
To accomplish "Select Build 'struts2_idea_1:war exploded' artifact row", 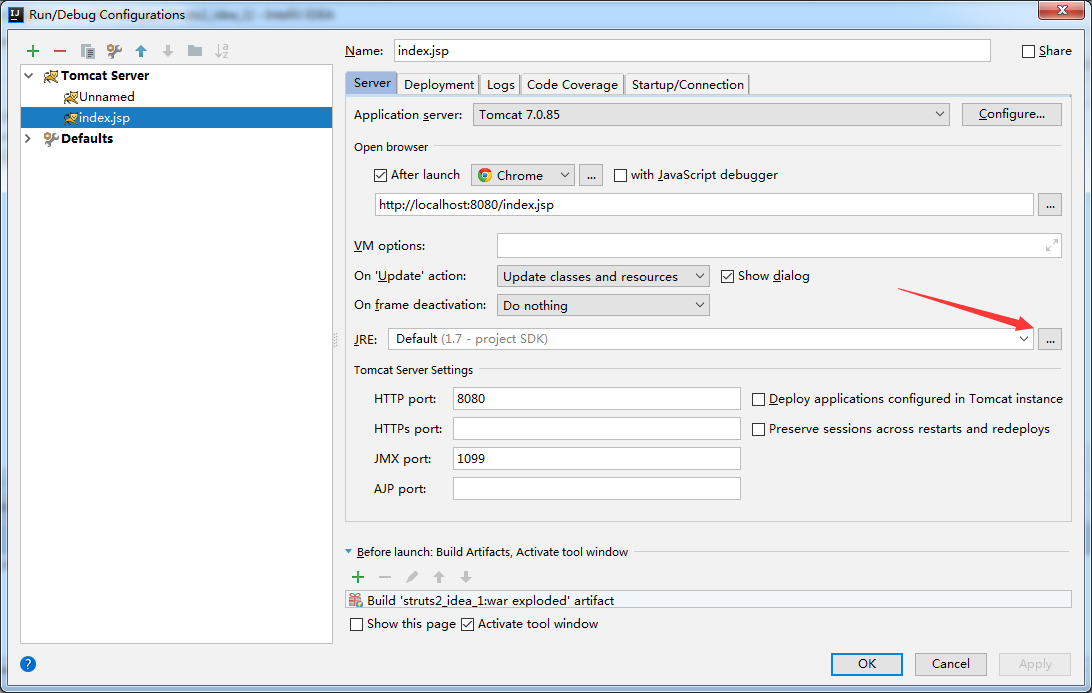I will tap(708, 600).
